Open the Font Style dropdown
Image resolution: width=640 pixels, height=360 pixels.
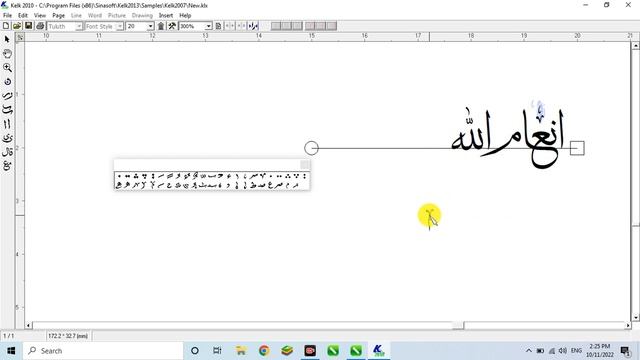(x=120, y=26)
